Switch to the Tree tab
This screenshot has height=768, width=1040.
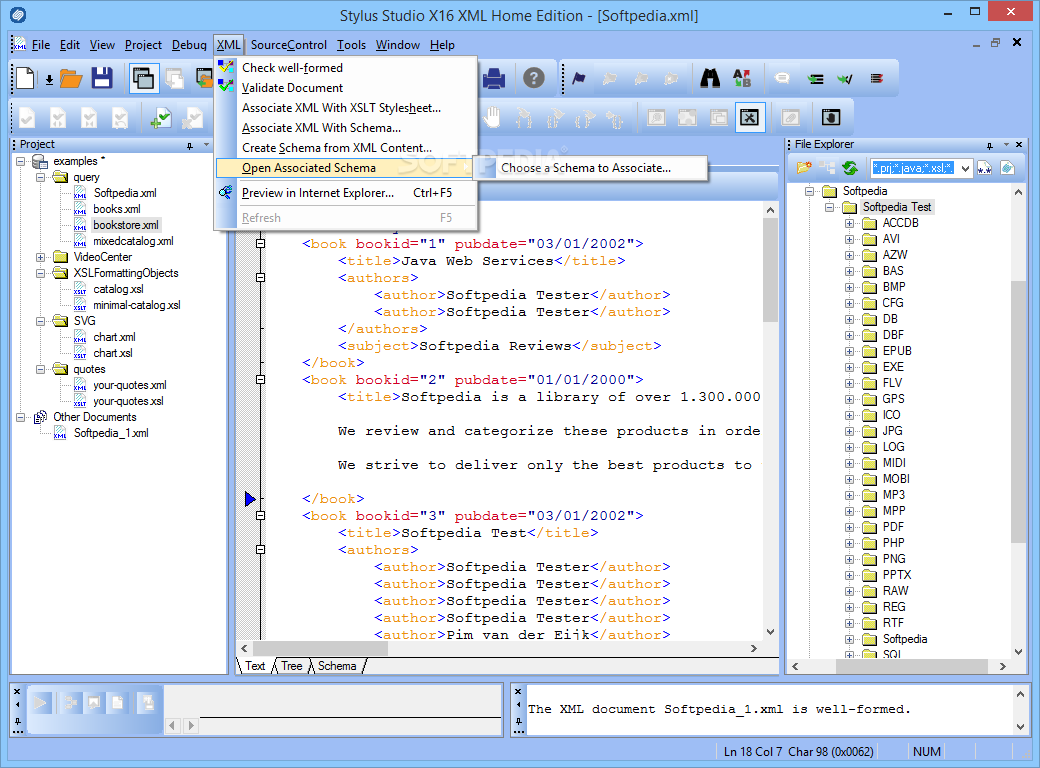point(291,666)
